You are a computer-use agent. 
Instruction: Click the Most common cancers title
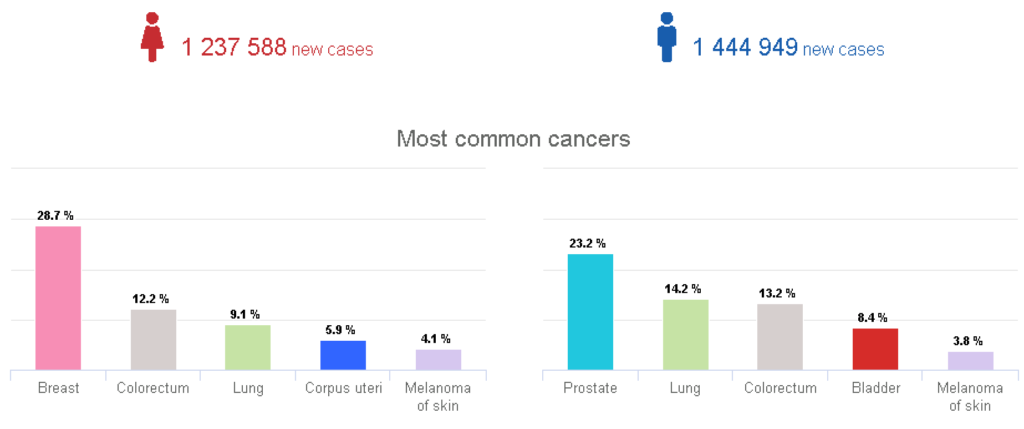pos(513,139)
